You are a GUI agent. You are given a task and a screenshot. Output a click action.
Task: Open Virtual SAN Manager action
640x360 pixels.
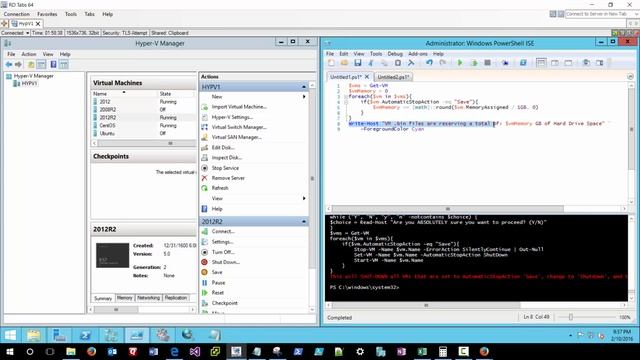[x=236, y=137]
